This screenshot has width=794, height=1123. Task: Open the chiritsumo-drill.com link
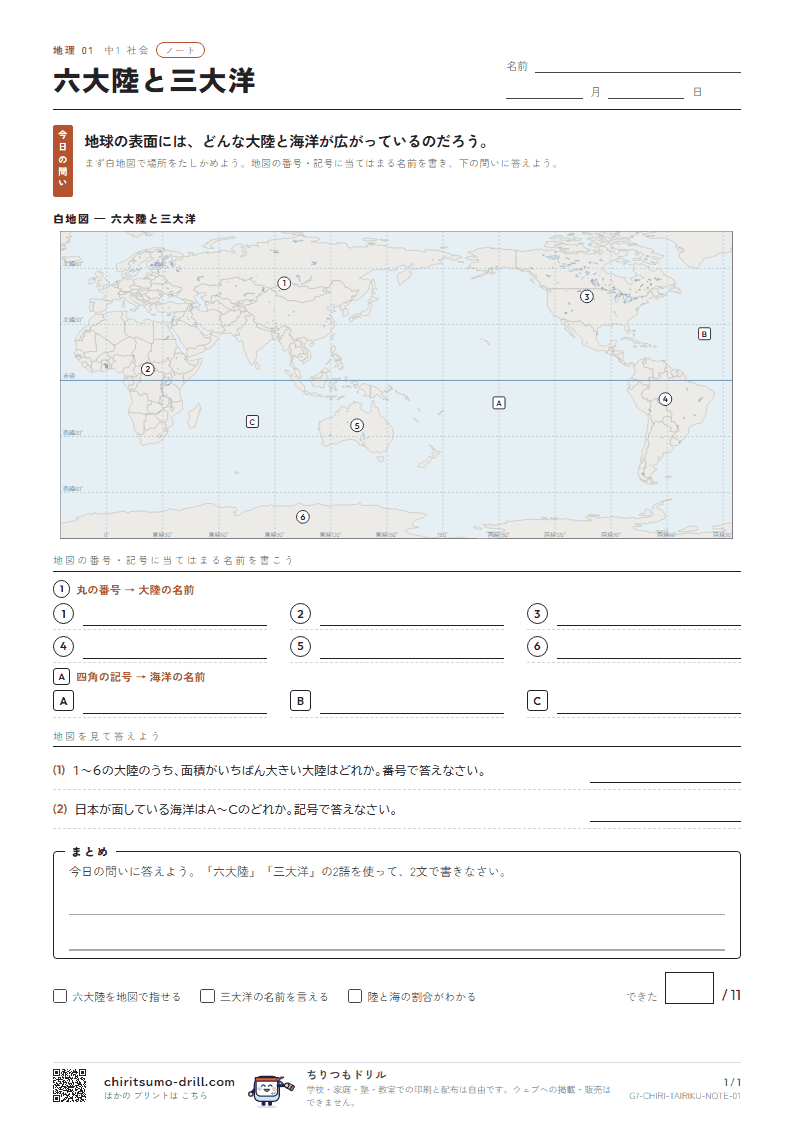pos(169,1081)
